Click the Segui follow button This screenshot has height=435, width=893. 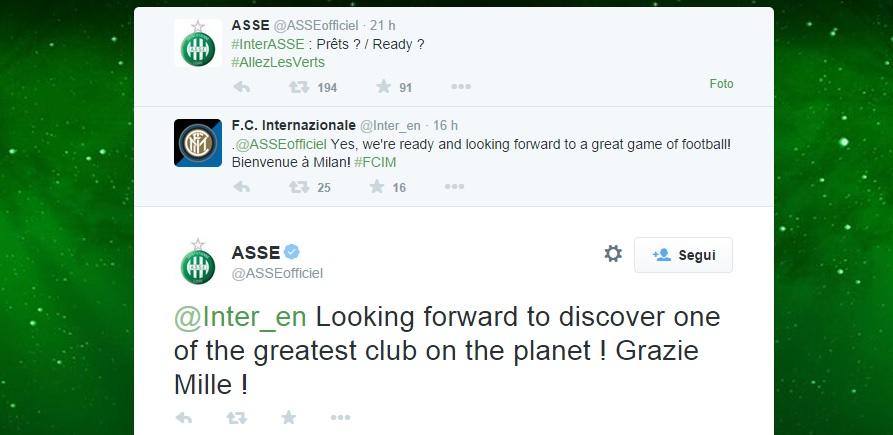(683, 255)
